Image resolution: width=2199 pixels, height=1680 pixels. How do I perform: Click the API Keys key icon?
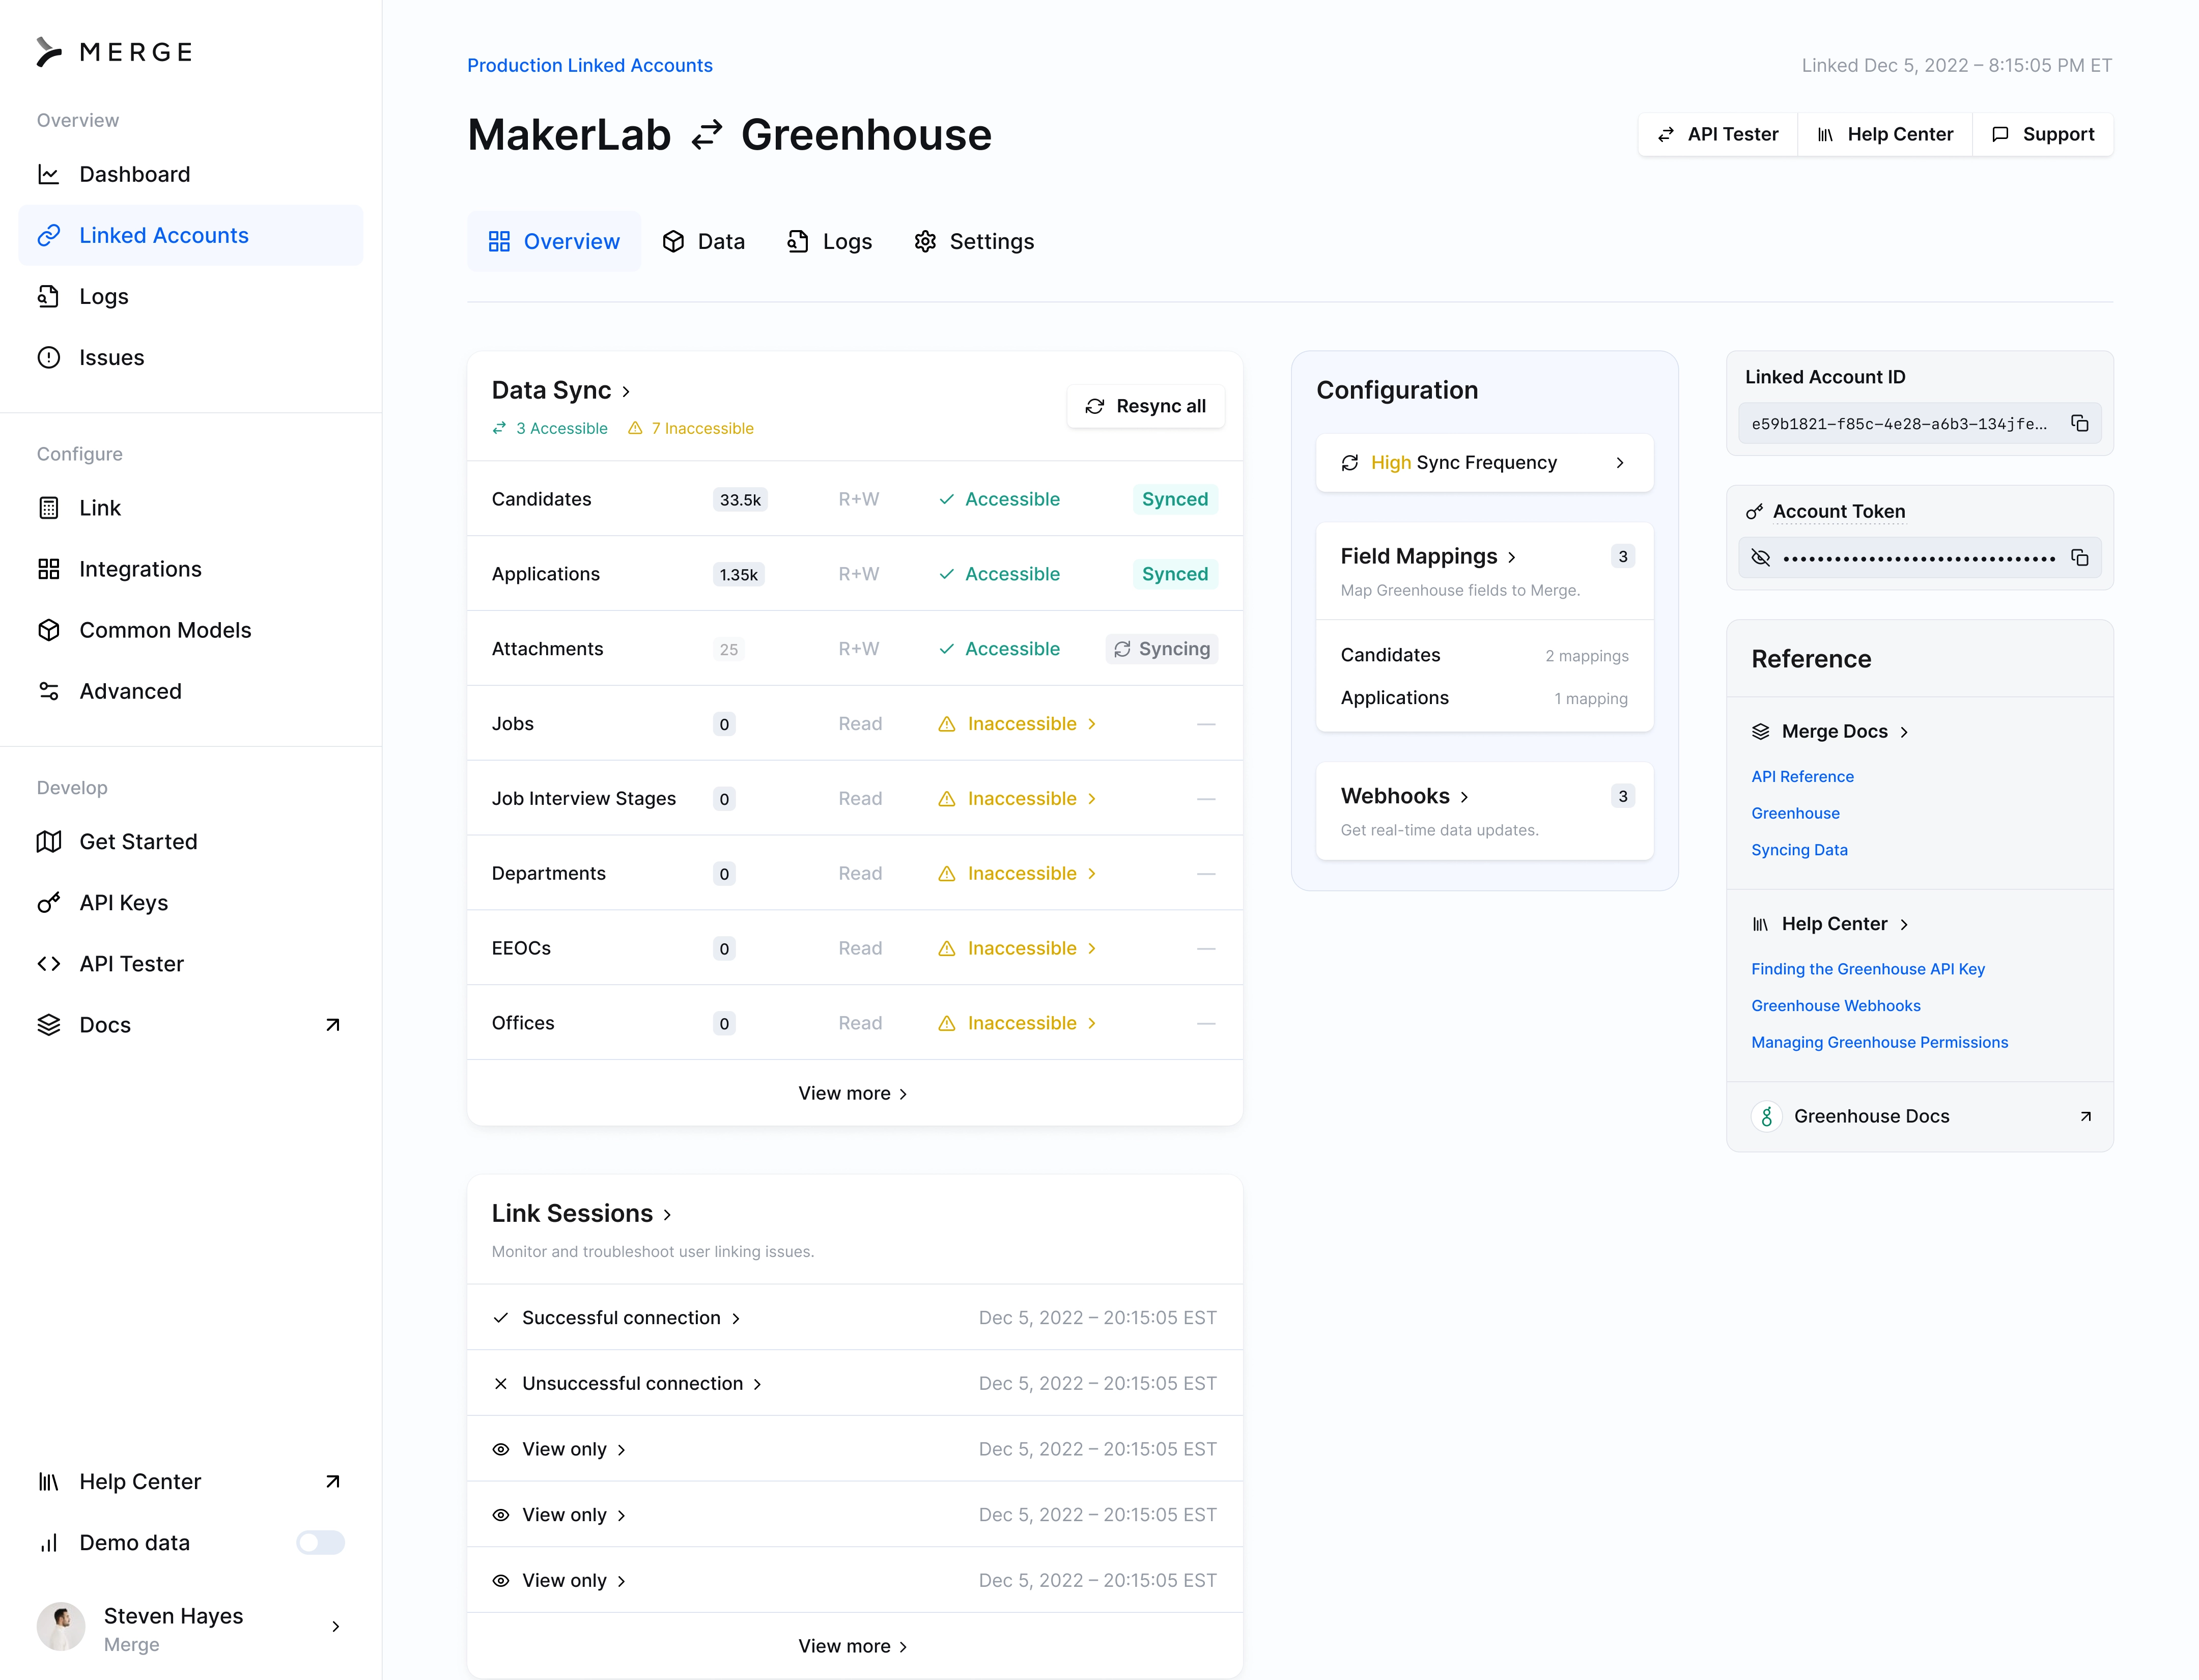tap(48, 903)
